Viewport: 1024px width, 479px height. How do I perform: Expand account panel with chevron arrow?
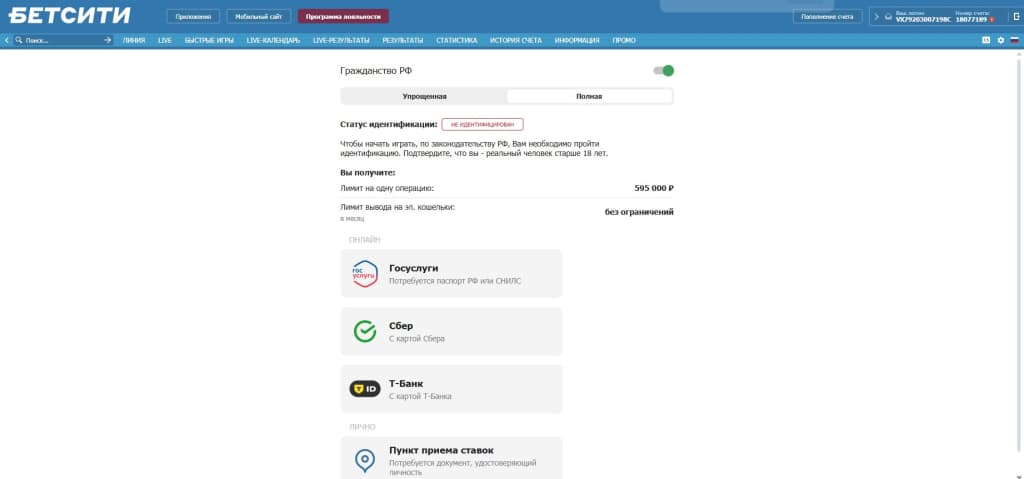tap(876, 17)
